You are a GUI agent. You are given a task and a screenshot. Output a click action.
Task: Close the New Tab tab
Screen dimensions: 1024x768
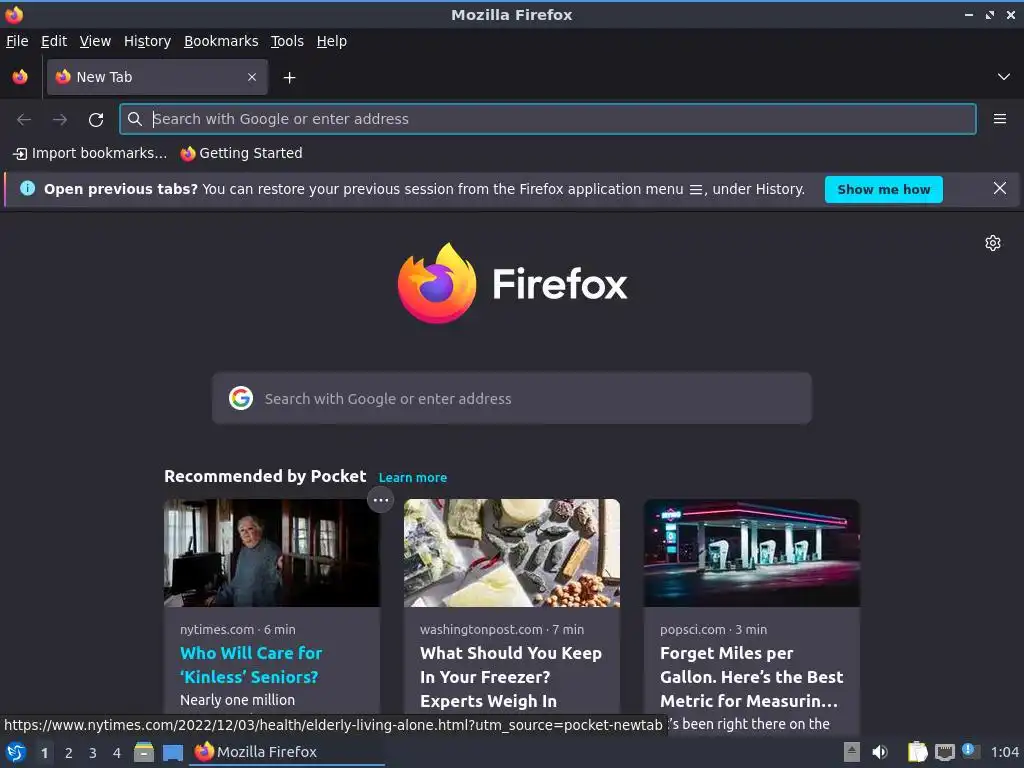[252, 77]
